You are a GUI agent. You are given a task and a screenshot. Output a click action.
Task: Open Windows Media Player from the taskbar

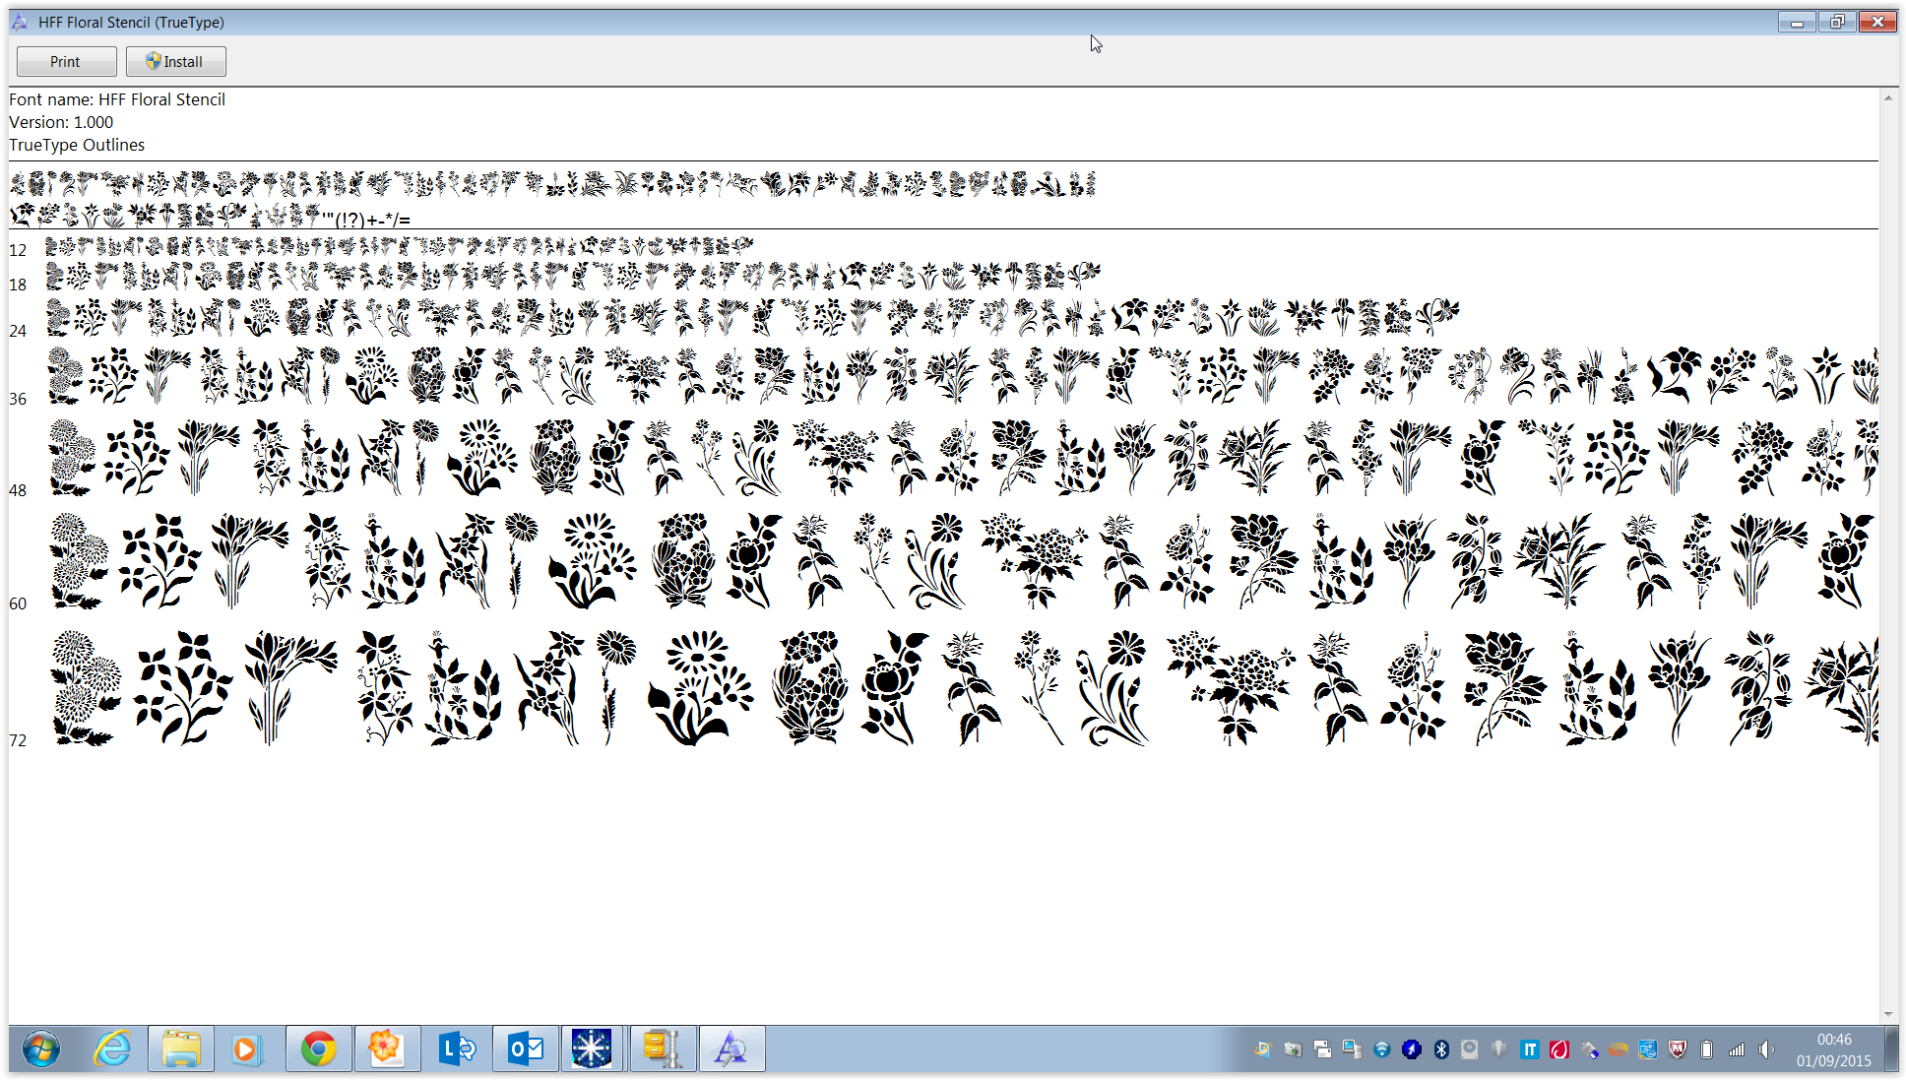tap(247, 1048)
